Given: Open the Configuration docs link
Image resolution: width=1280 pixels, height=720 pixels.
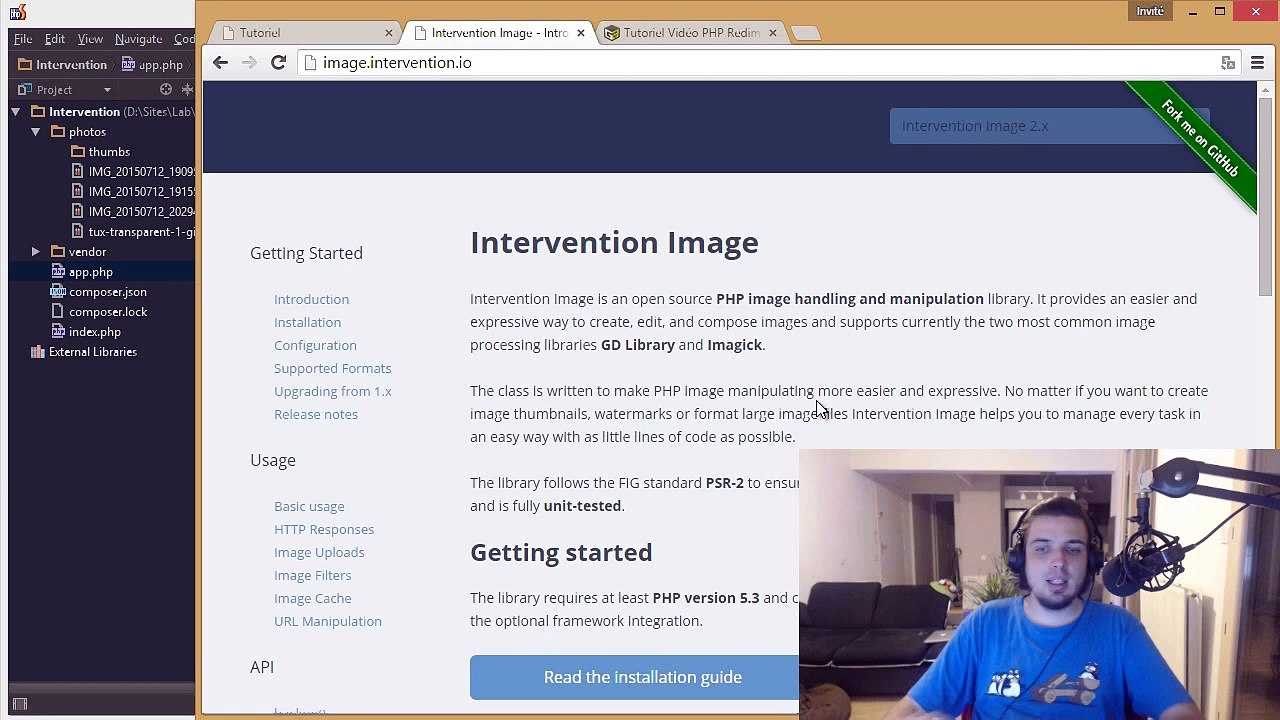Looking at the screenshot, I should (315, 345).
